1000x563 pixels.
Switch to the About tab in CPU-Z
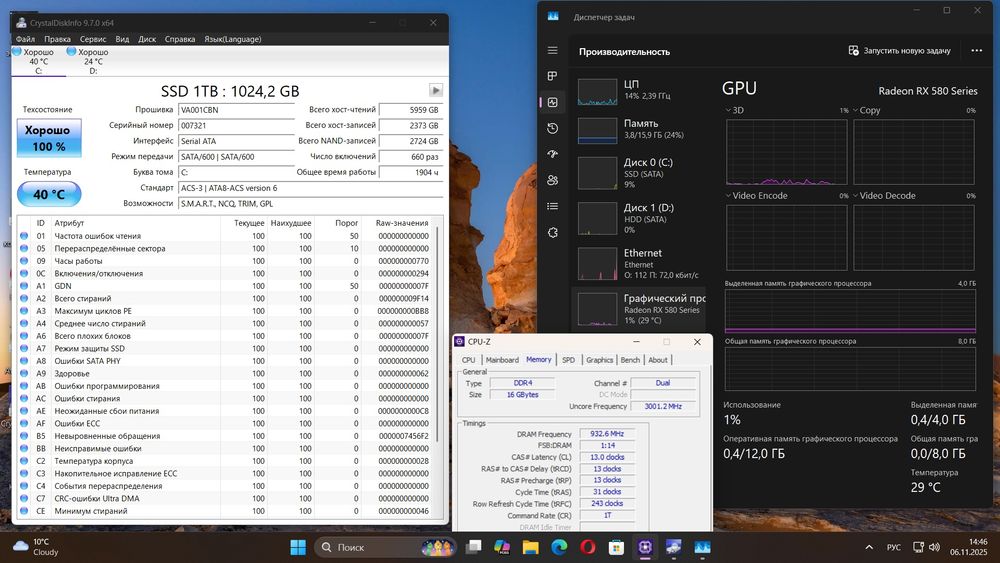click(658, 360)
